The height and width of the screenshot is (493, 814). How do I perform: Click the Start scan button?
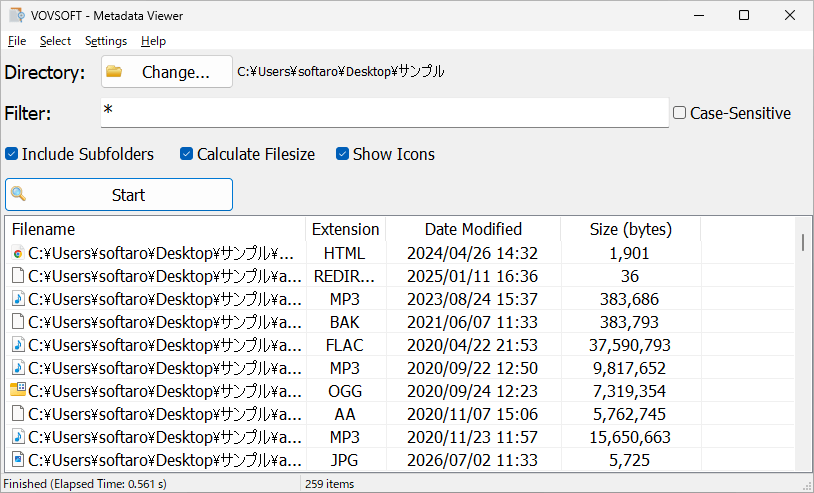click(x=119, y=195)
